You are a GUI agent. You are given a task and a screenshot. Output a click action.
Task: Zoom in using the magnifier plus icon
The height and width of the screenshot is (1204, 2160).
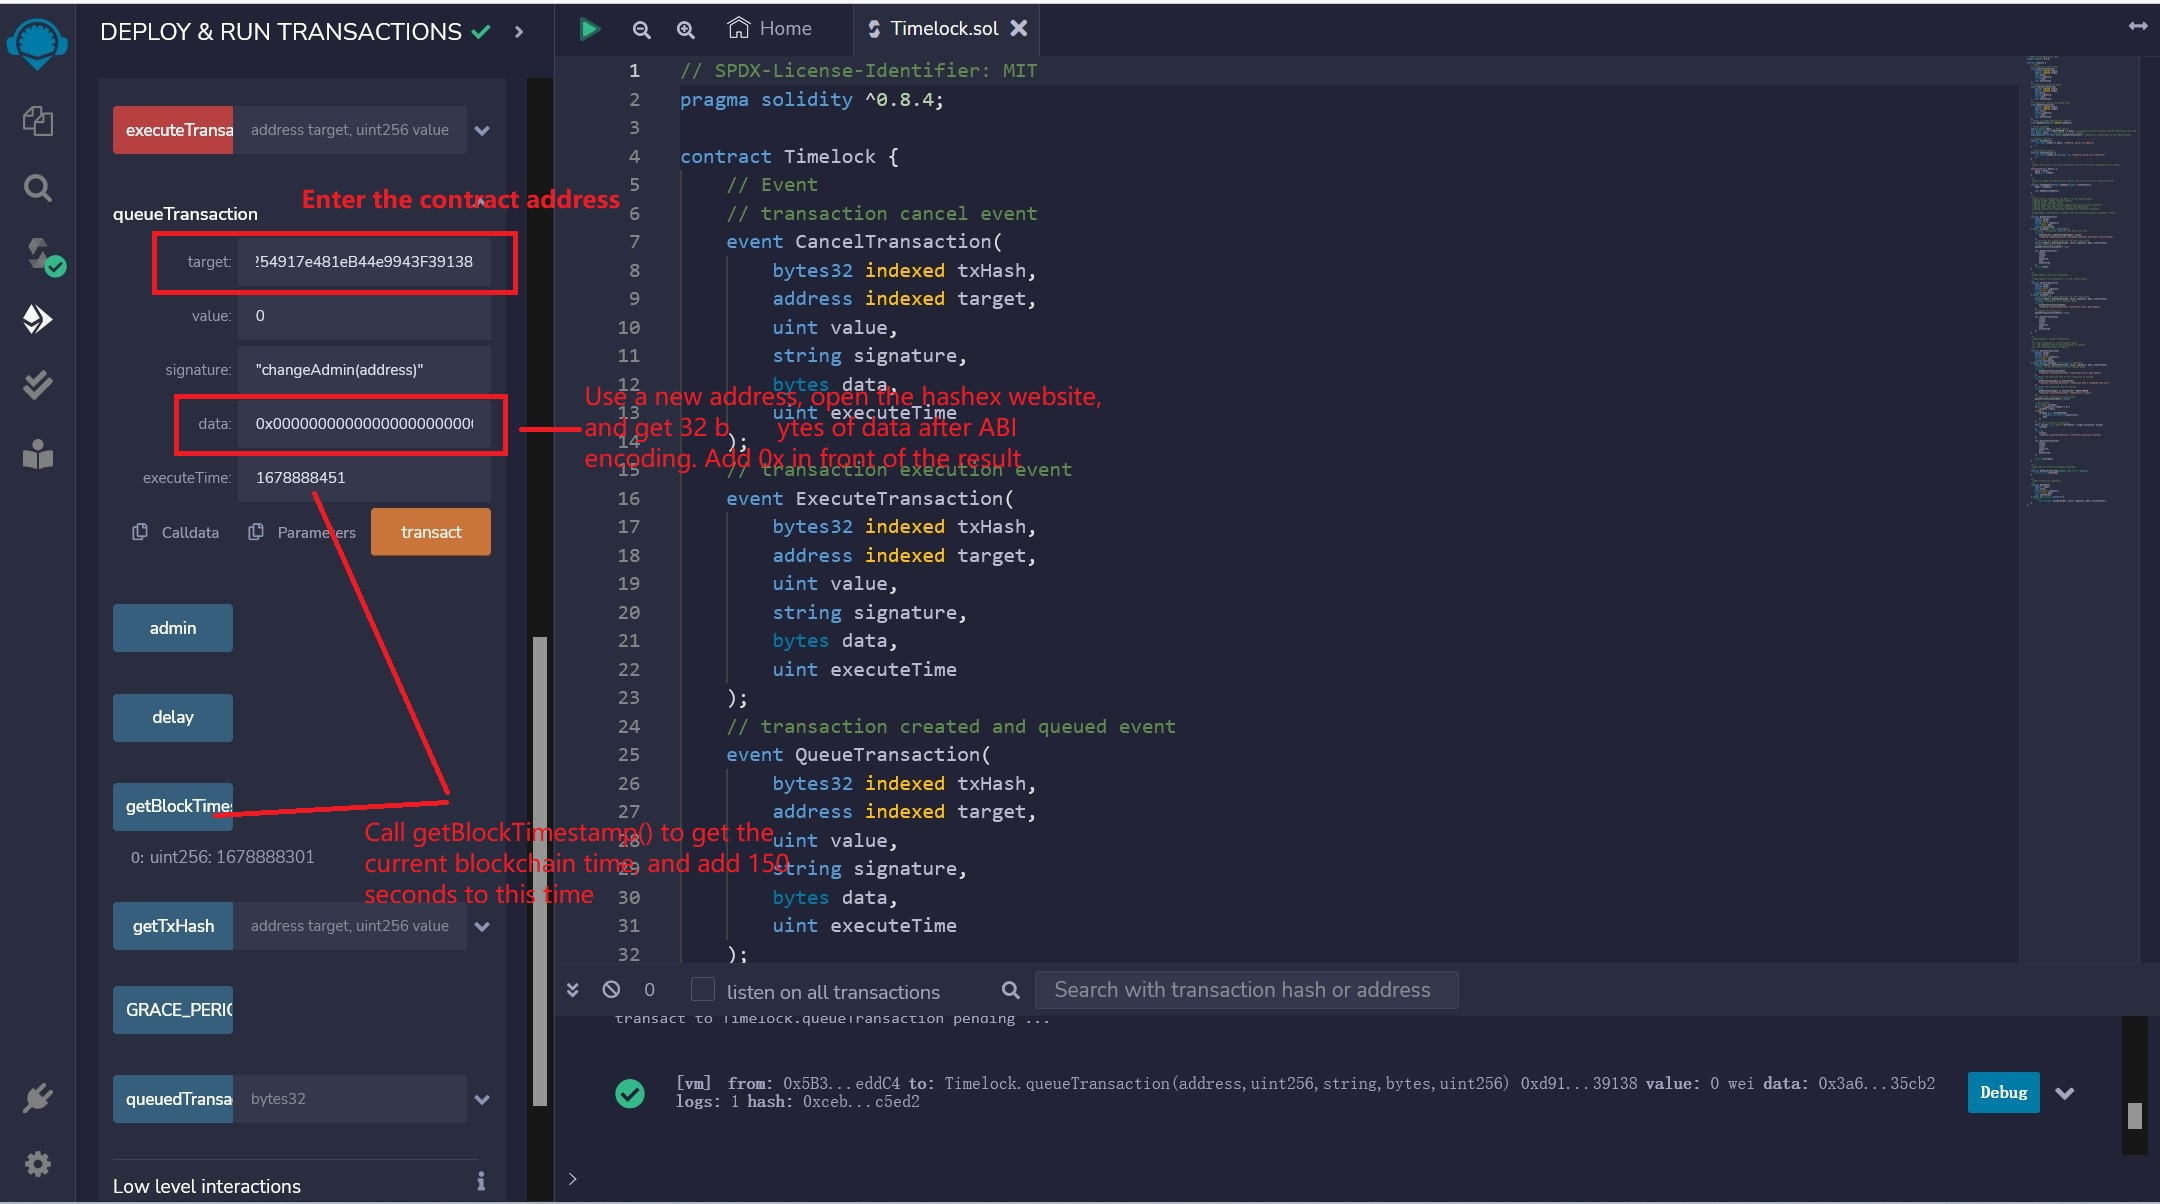[684, 29]
